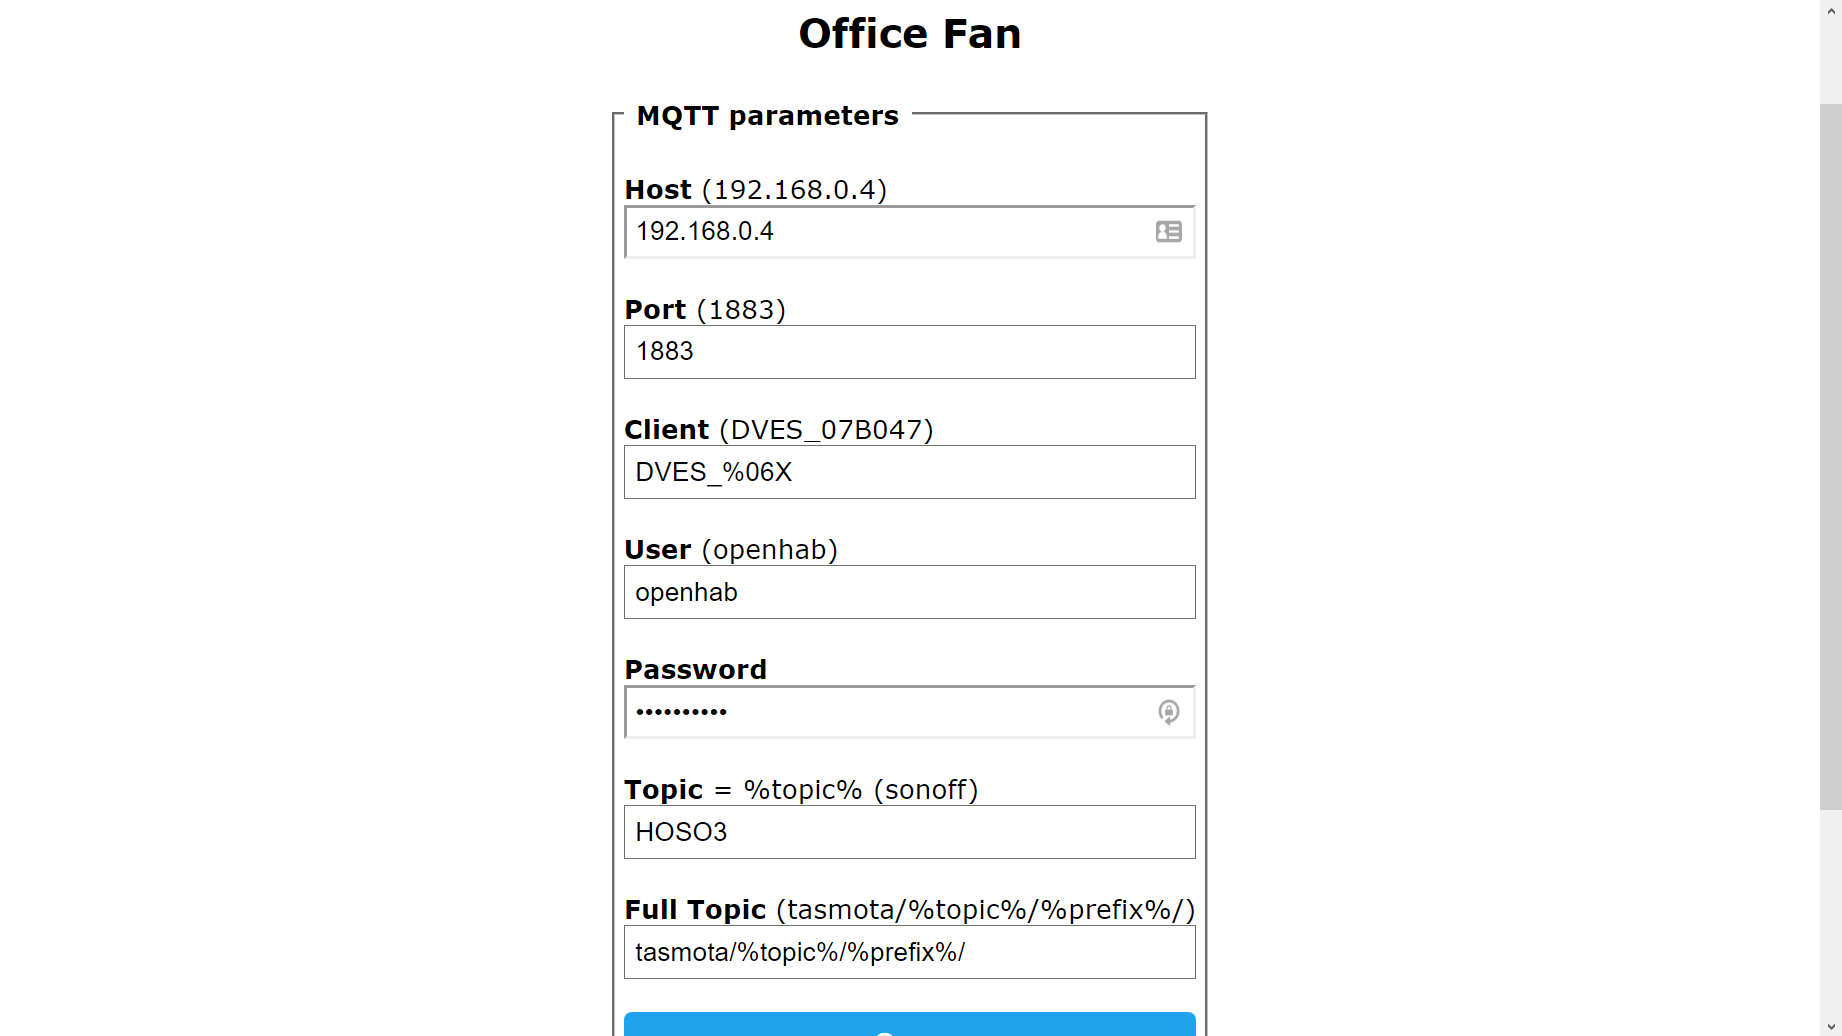
Task: Click the MQTT parameters section legend
Action: [x=767, y=116]
